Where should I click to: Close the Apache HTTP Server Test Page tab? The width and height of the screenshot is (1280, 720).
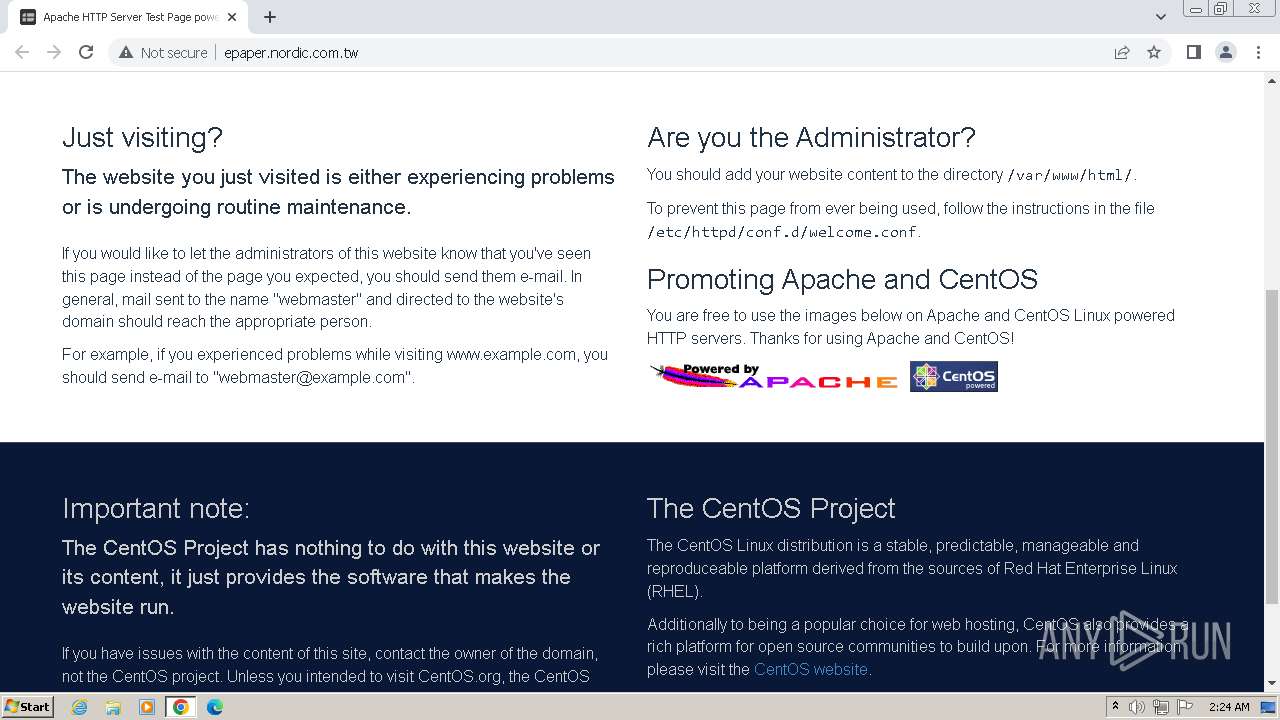(232, 17)
